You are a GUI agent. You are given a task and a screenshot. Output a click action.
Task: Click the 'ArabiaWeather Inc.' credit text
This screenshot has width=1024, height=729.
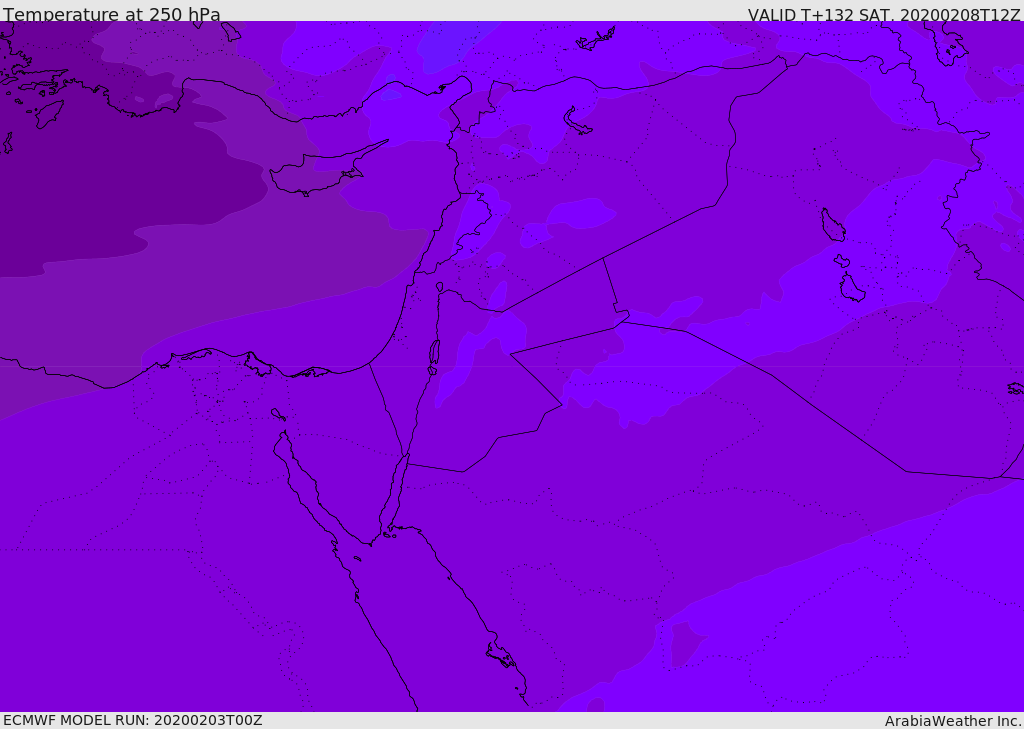(953, 721)
